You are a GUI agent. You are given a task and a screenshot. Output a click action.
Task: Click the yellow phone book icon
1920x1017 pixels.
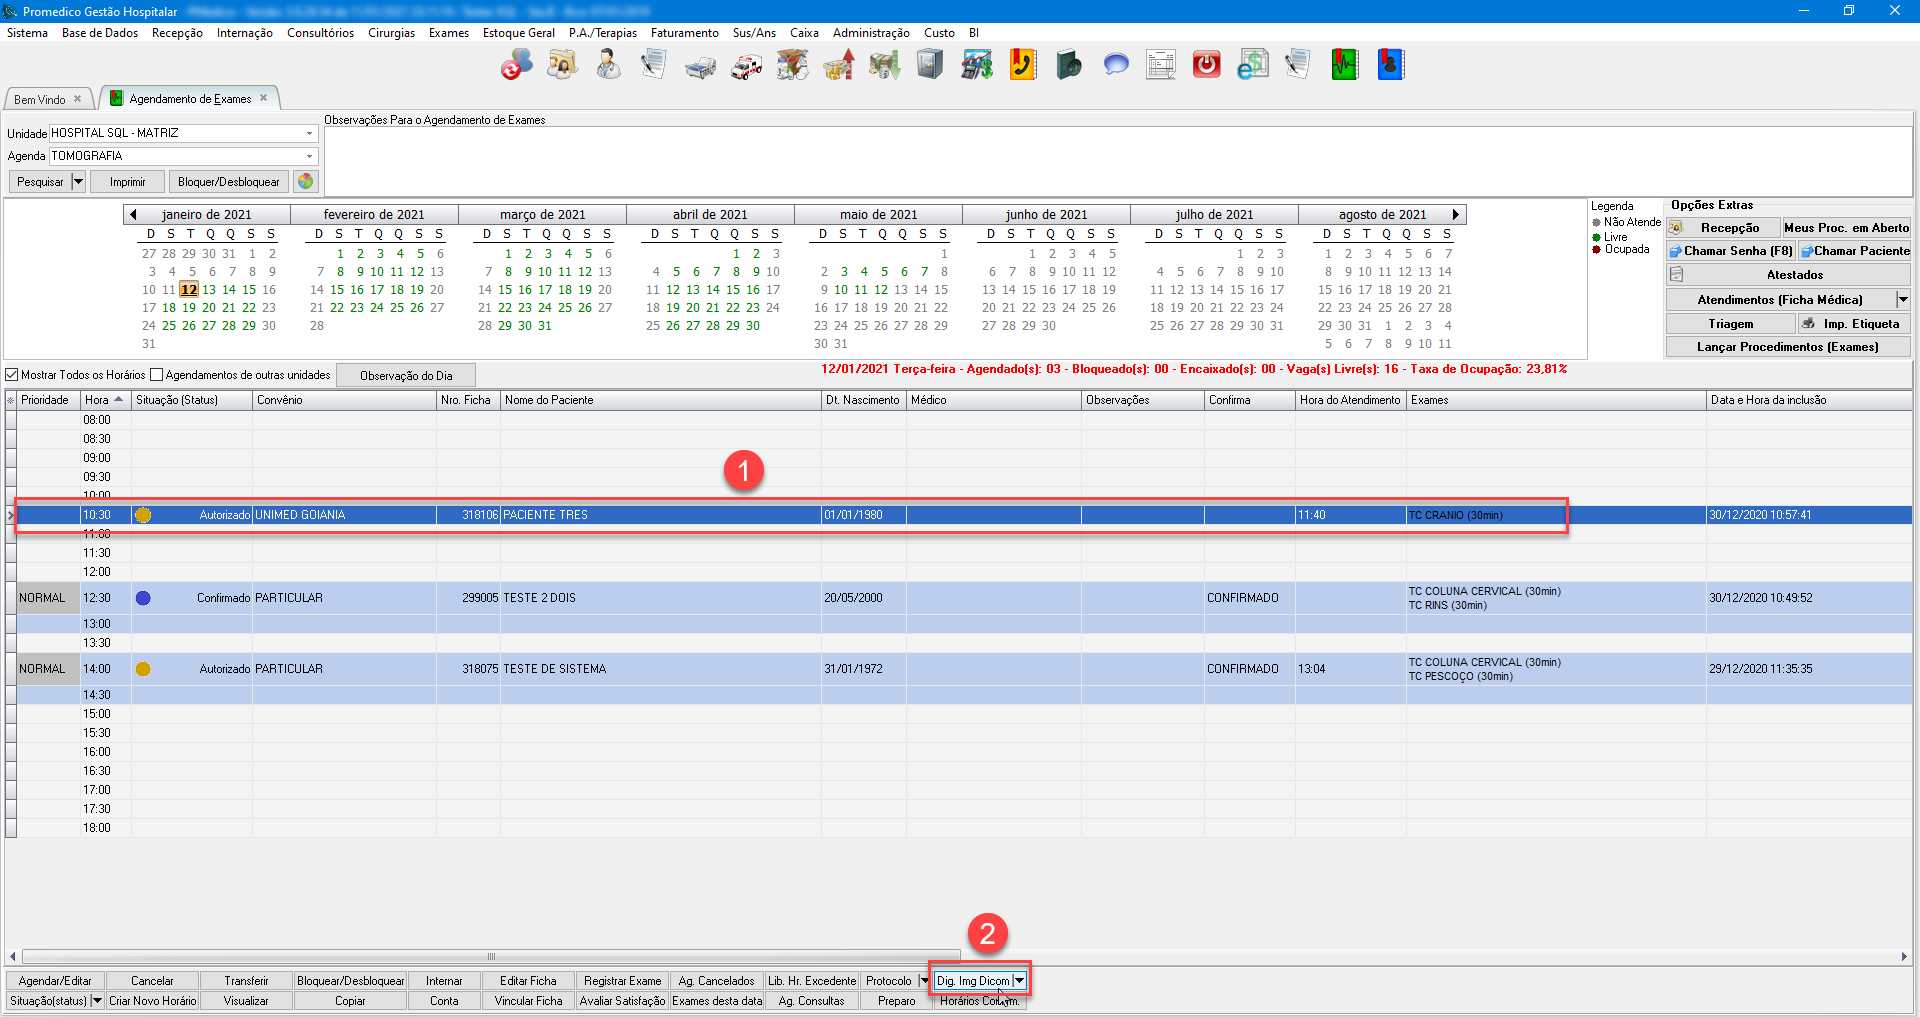pos(1022,66)
